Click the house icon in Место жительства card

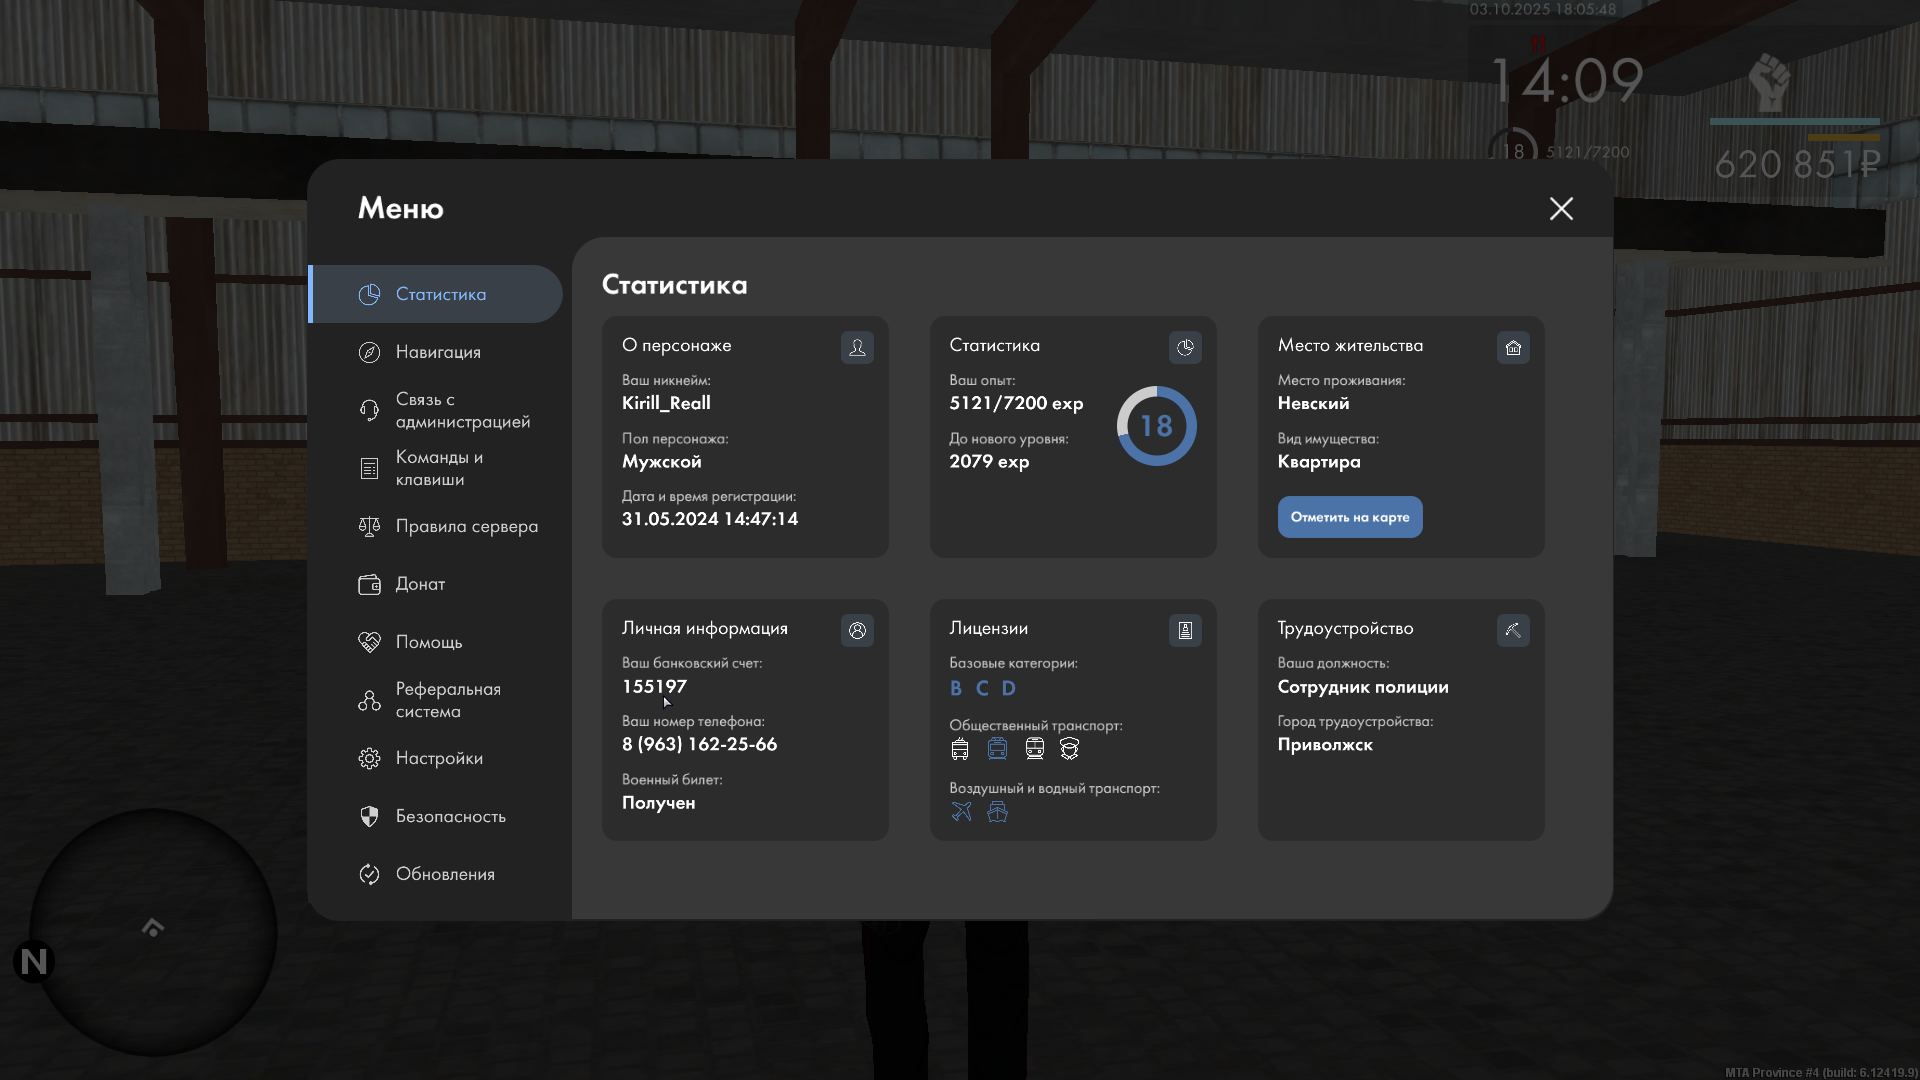(x=1513, y=347)
